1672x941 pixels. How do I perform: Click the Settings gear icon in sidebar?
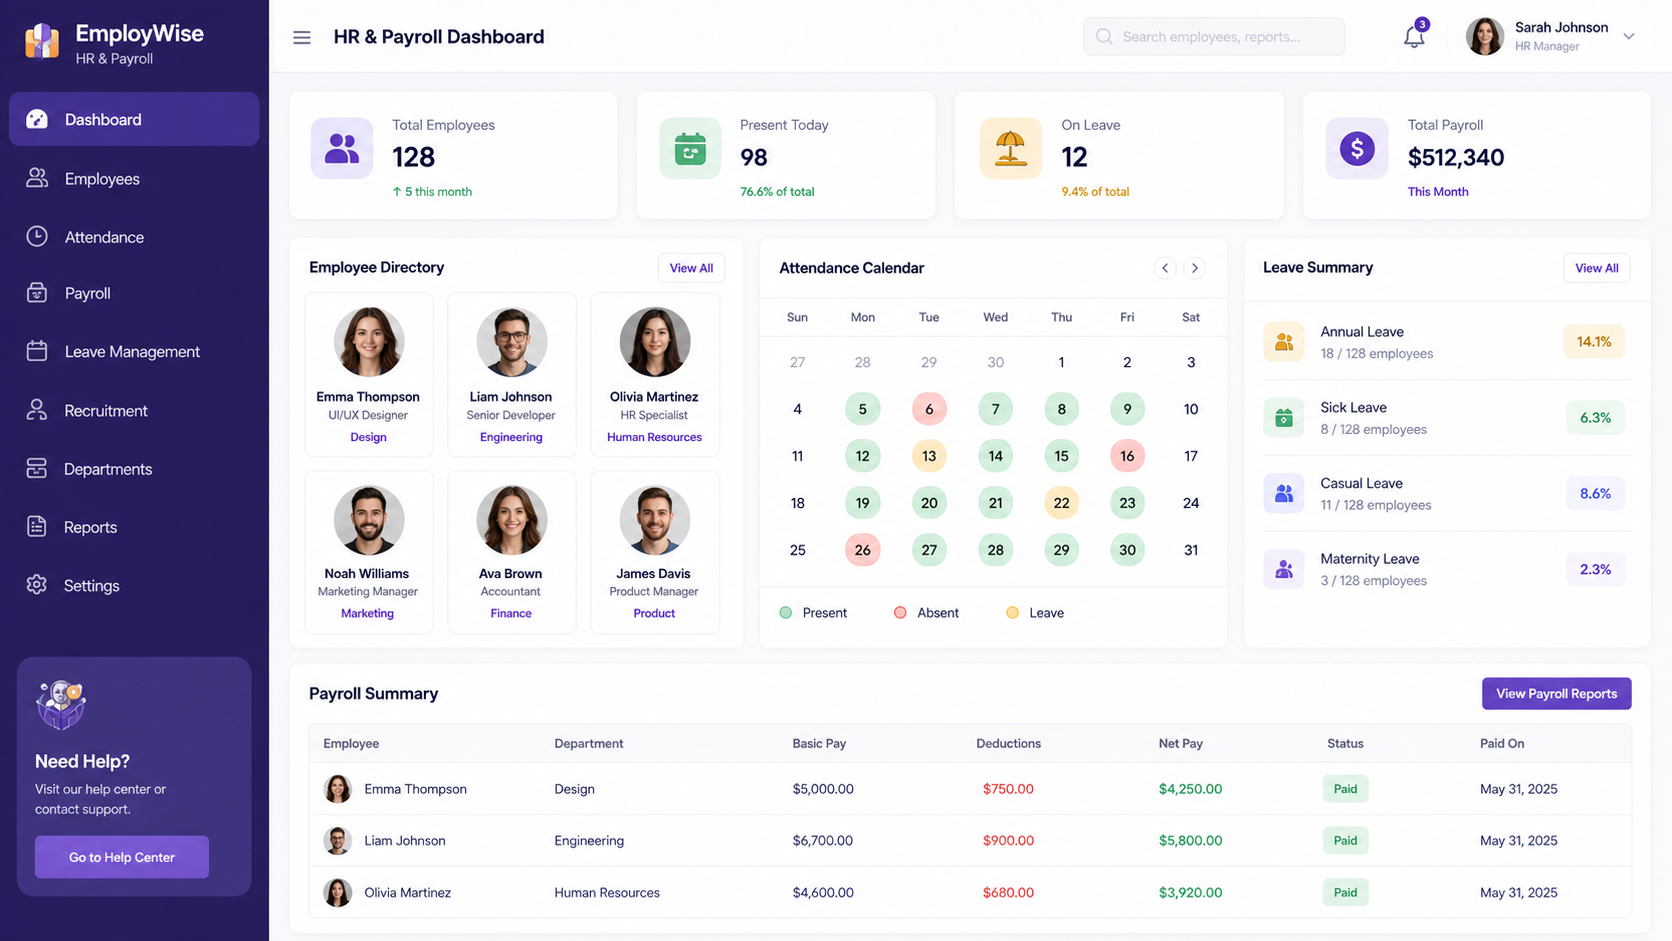tap(37, 585)
